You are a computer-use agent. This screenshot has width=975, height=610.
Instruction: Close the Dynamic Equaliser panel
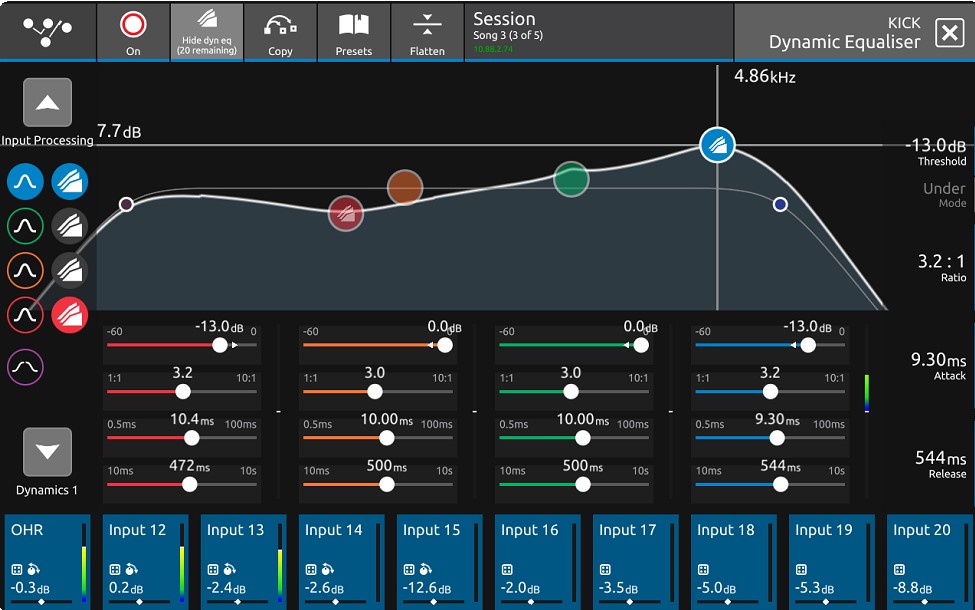pyautogui.click(x=950, y=32)
